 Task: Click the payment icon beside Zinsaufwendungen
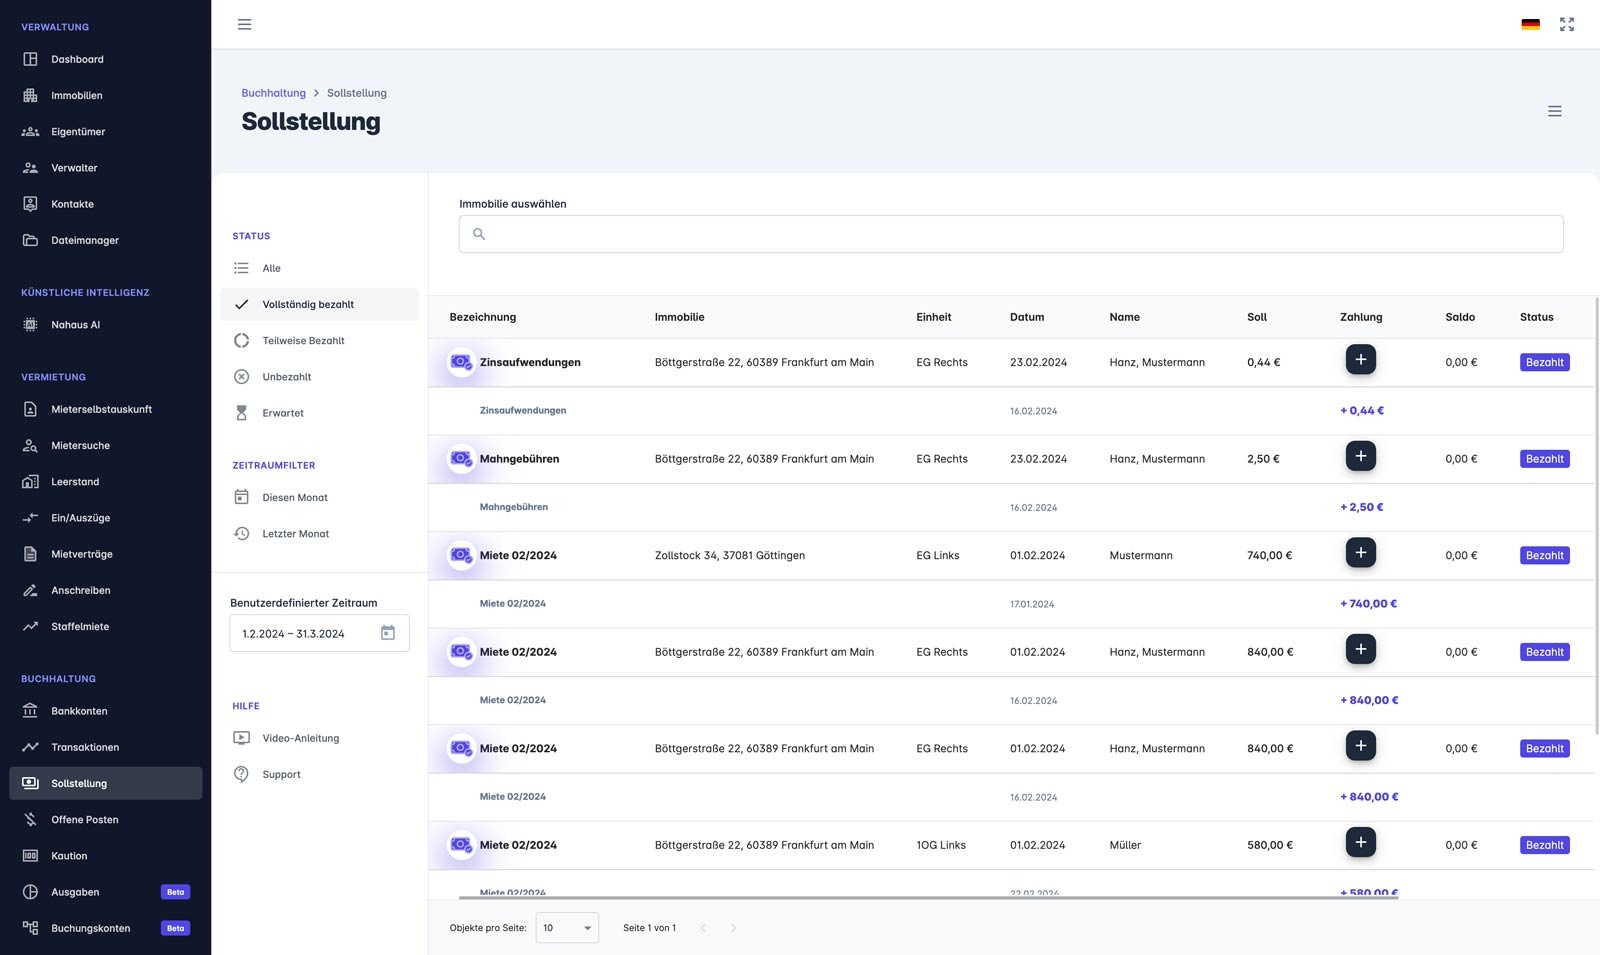pyautogui.click(x=461, y=362)
